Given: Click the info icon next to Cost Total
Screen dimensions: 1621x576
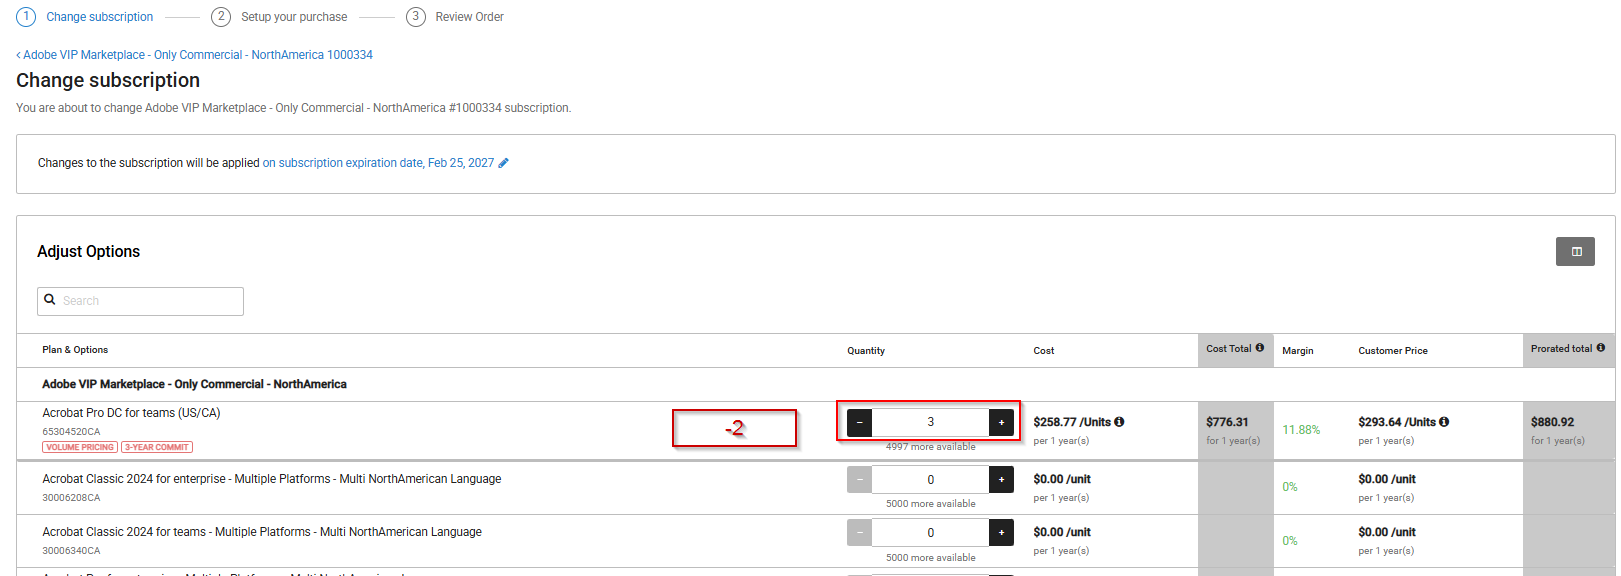Looking at the screenshot, I should tap(1260, 348).
